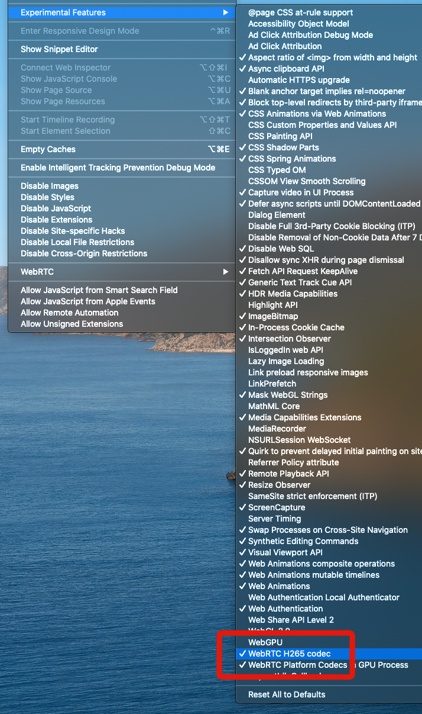
Task: Click Allow Unsigned Extensions
Action: [x=122, y=324]
